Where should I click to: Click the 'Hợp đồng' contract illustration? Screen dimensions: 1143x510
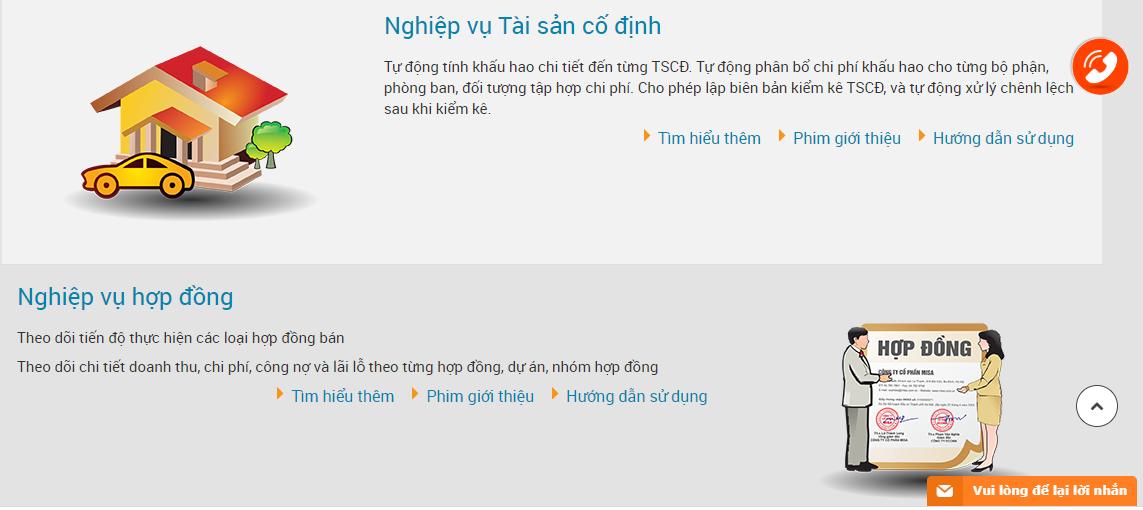pyautogui.click(x=922, y=404)
